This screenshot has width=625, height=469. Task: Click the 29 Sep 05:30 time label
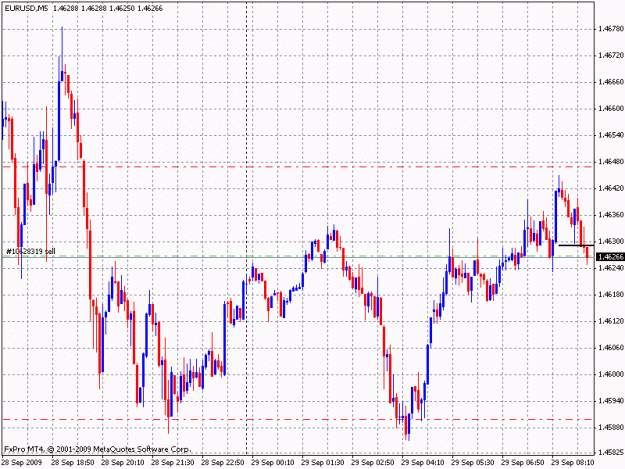[473, 462]
